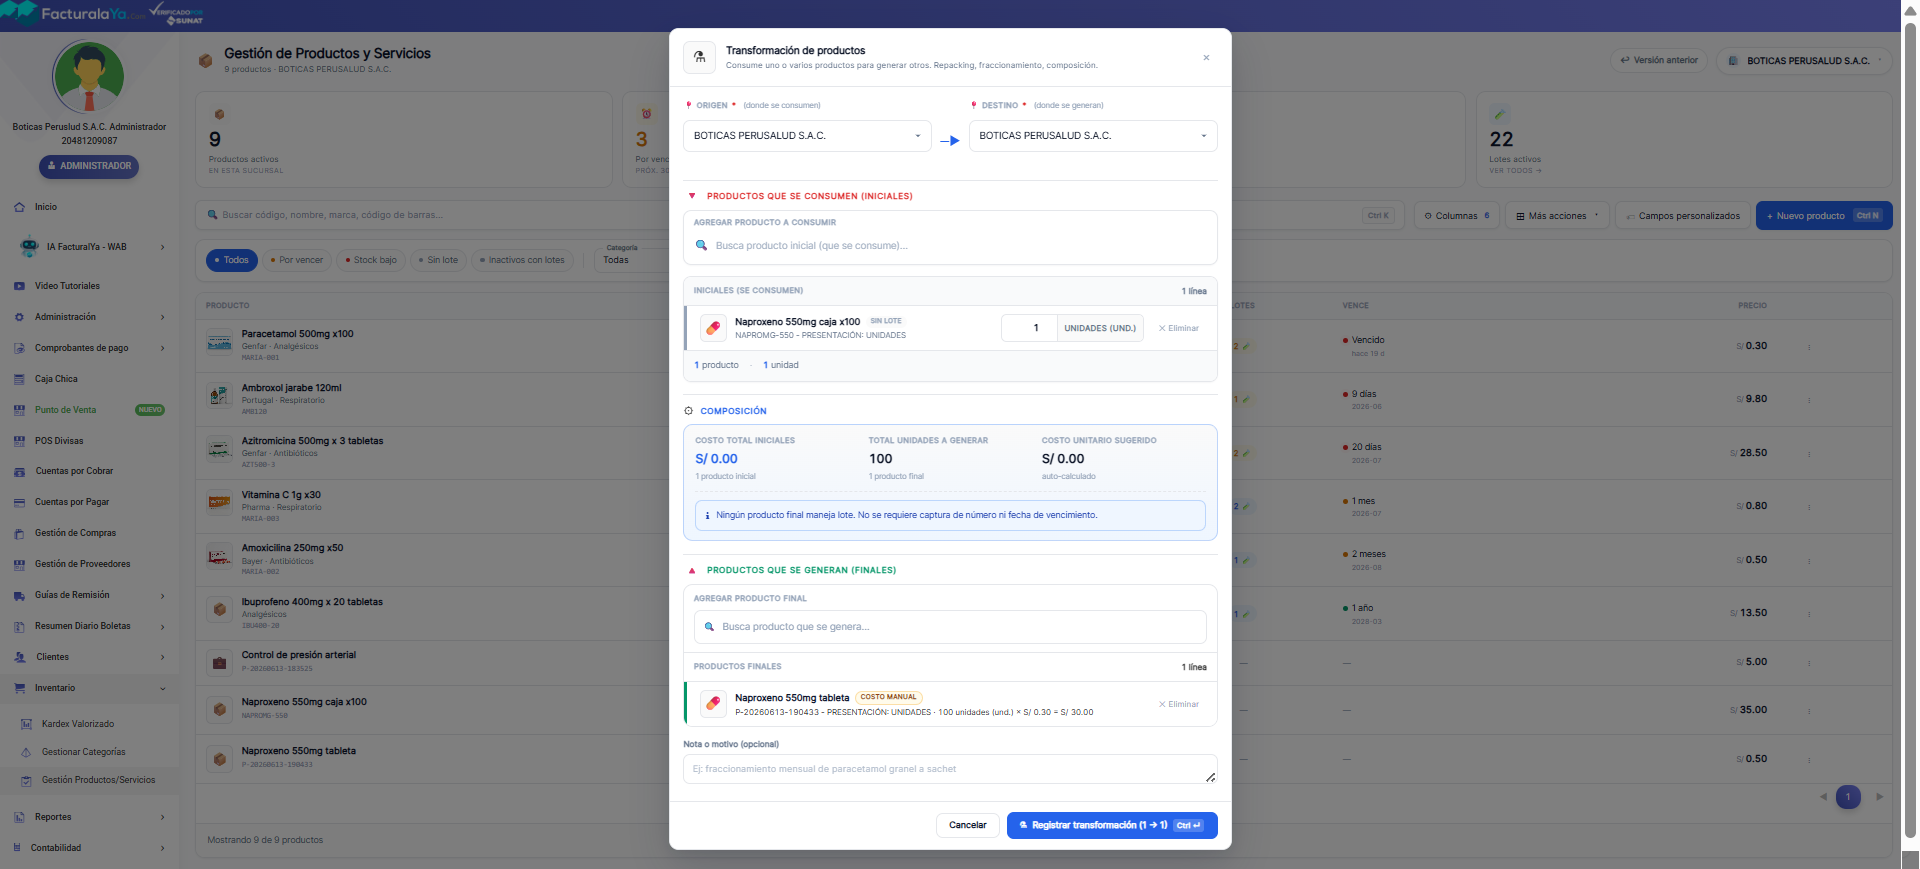The height and width of the screenshot is (869, 1920).
Task: Cancel the transformation dialog
Action: [x=967, y=825]
